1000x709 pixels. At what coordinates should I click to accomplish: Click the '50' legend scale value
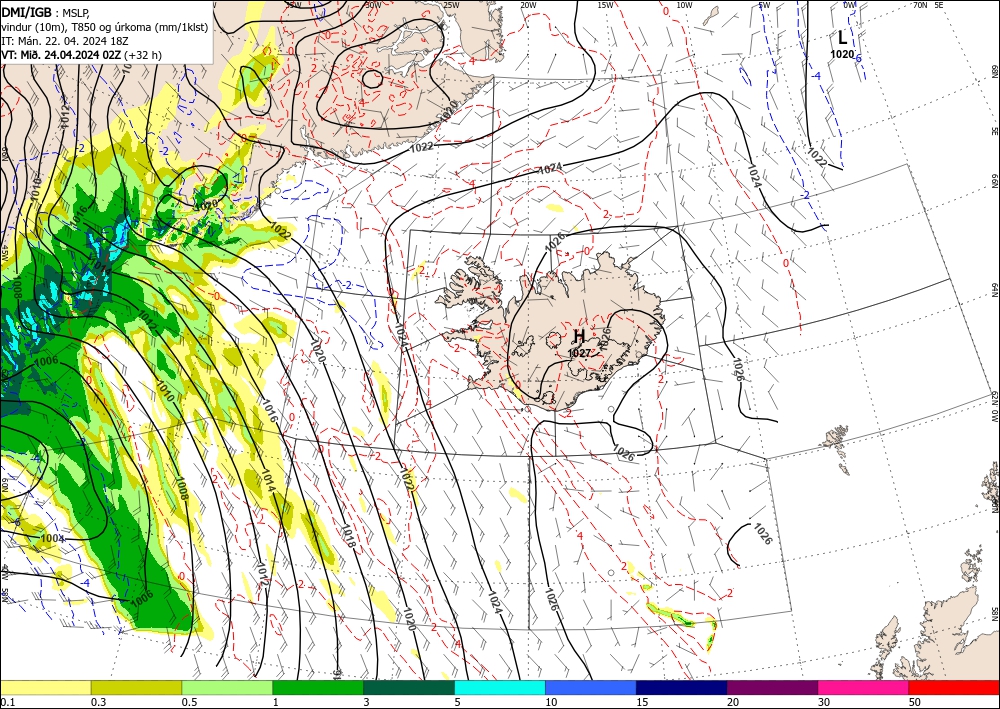tap(915, 702)
